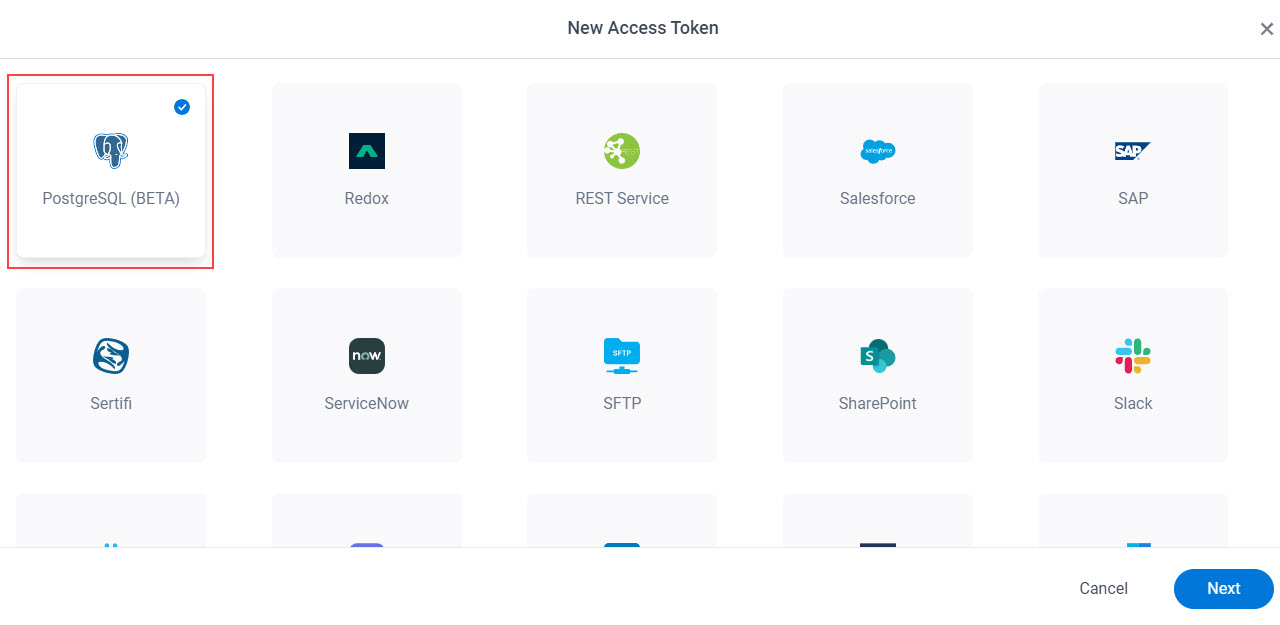Select the SFTP label
1280x625 pixels.
click(x=622, y=403)
